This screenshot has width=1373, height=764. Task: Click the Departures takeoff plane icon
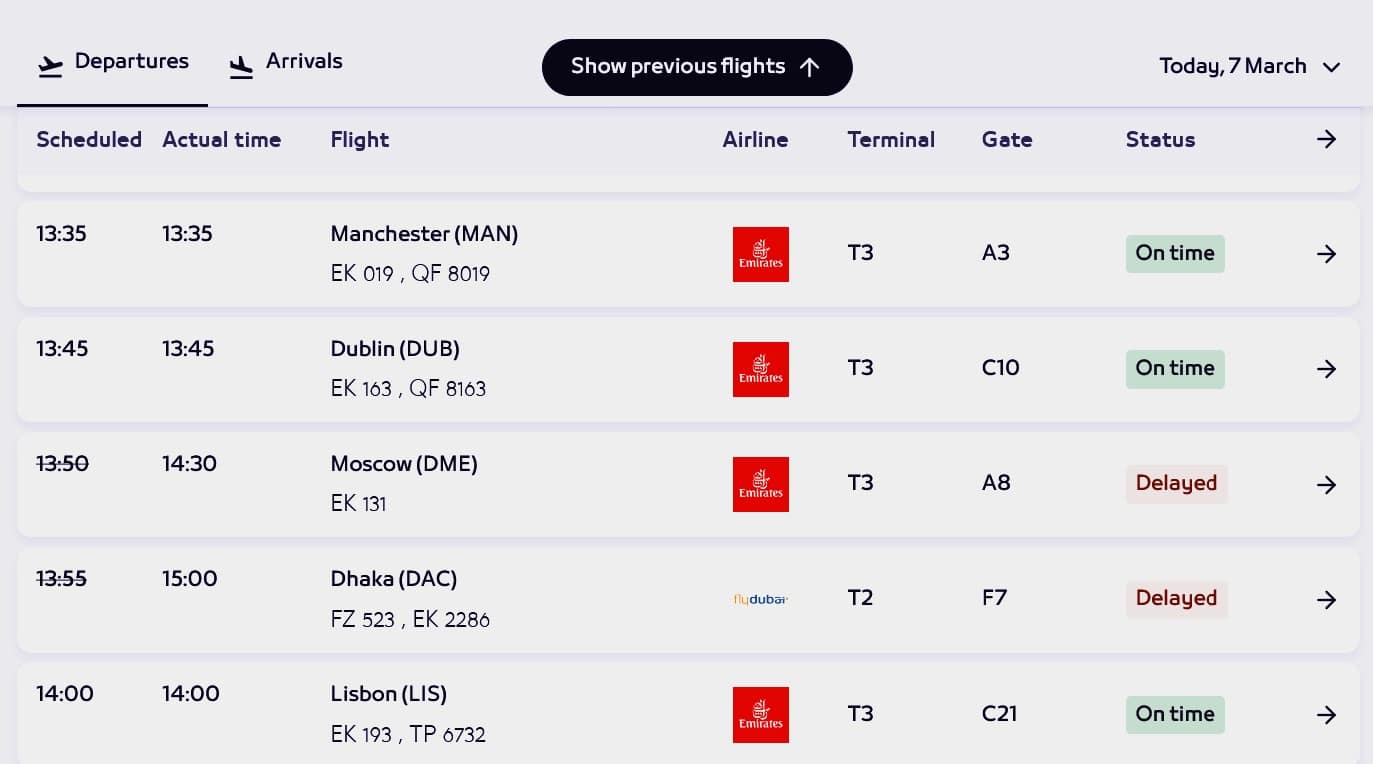click(x=50, y=63)
